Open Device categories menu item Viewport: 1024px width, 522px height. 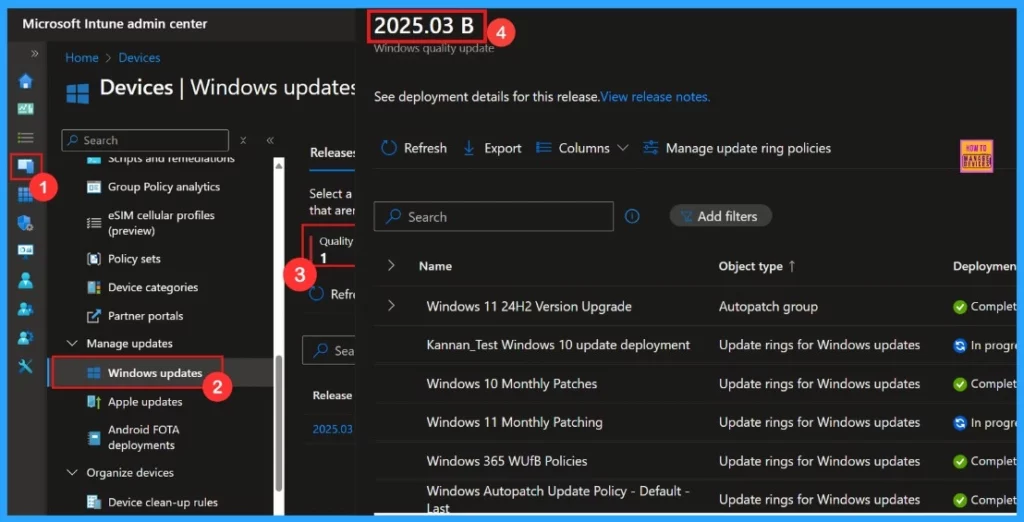153,287
